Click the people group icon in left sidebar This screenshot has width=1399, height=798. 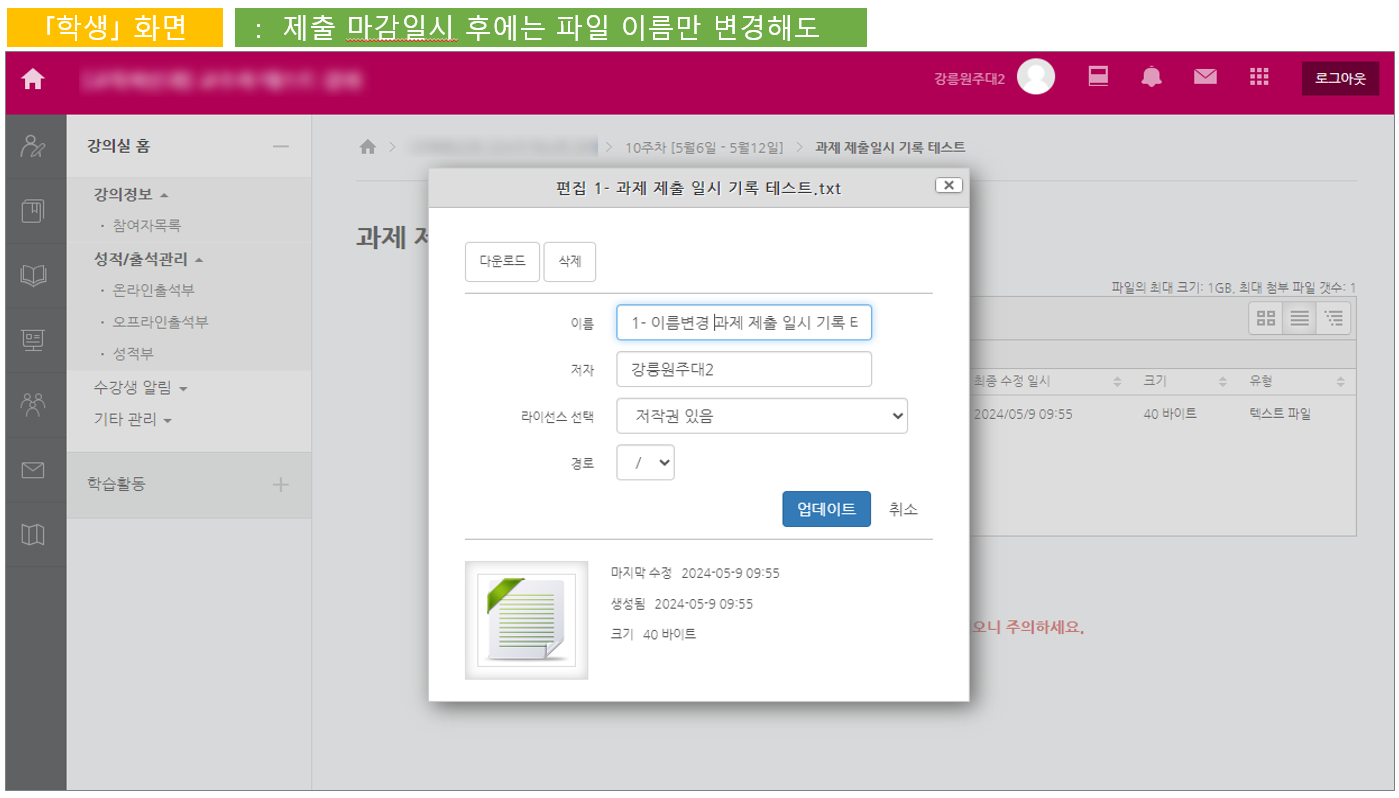pos(33,404)
